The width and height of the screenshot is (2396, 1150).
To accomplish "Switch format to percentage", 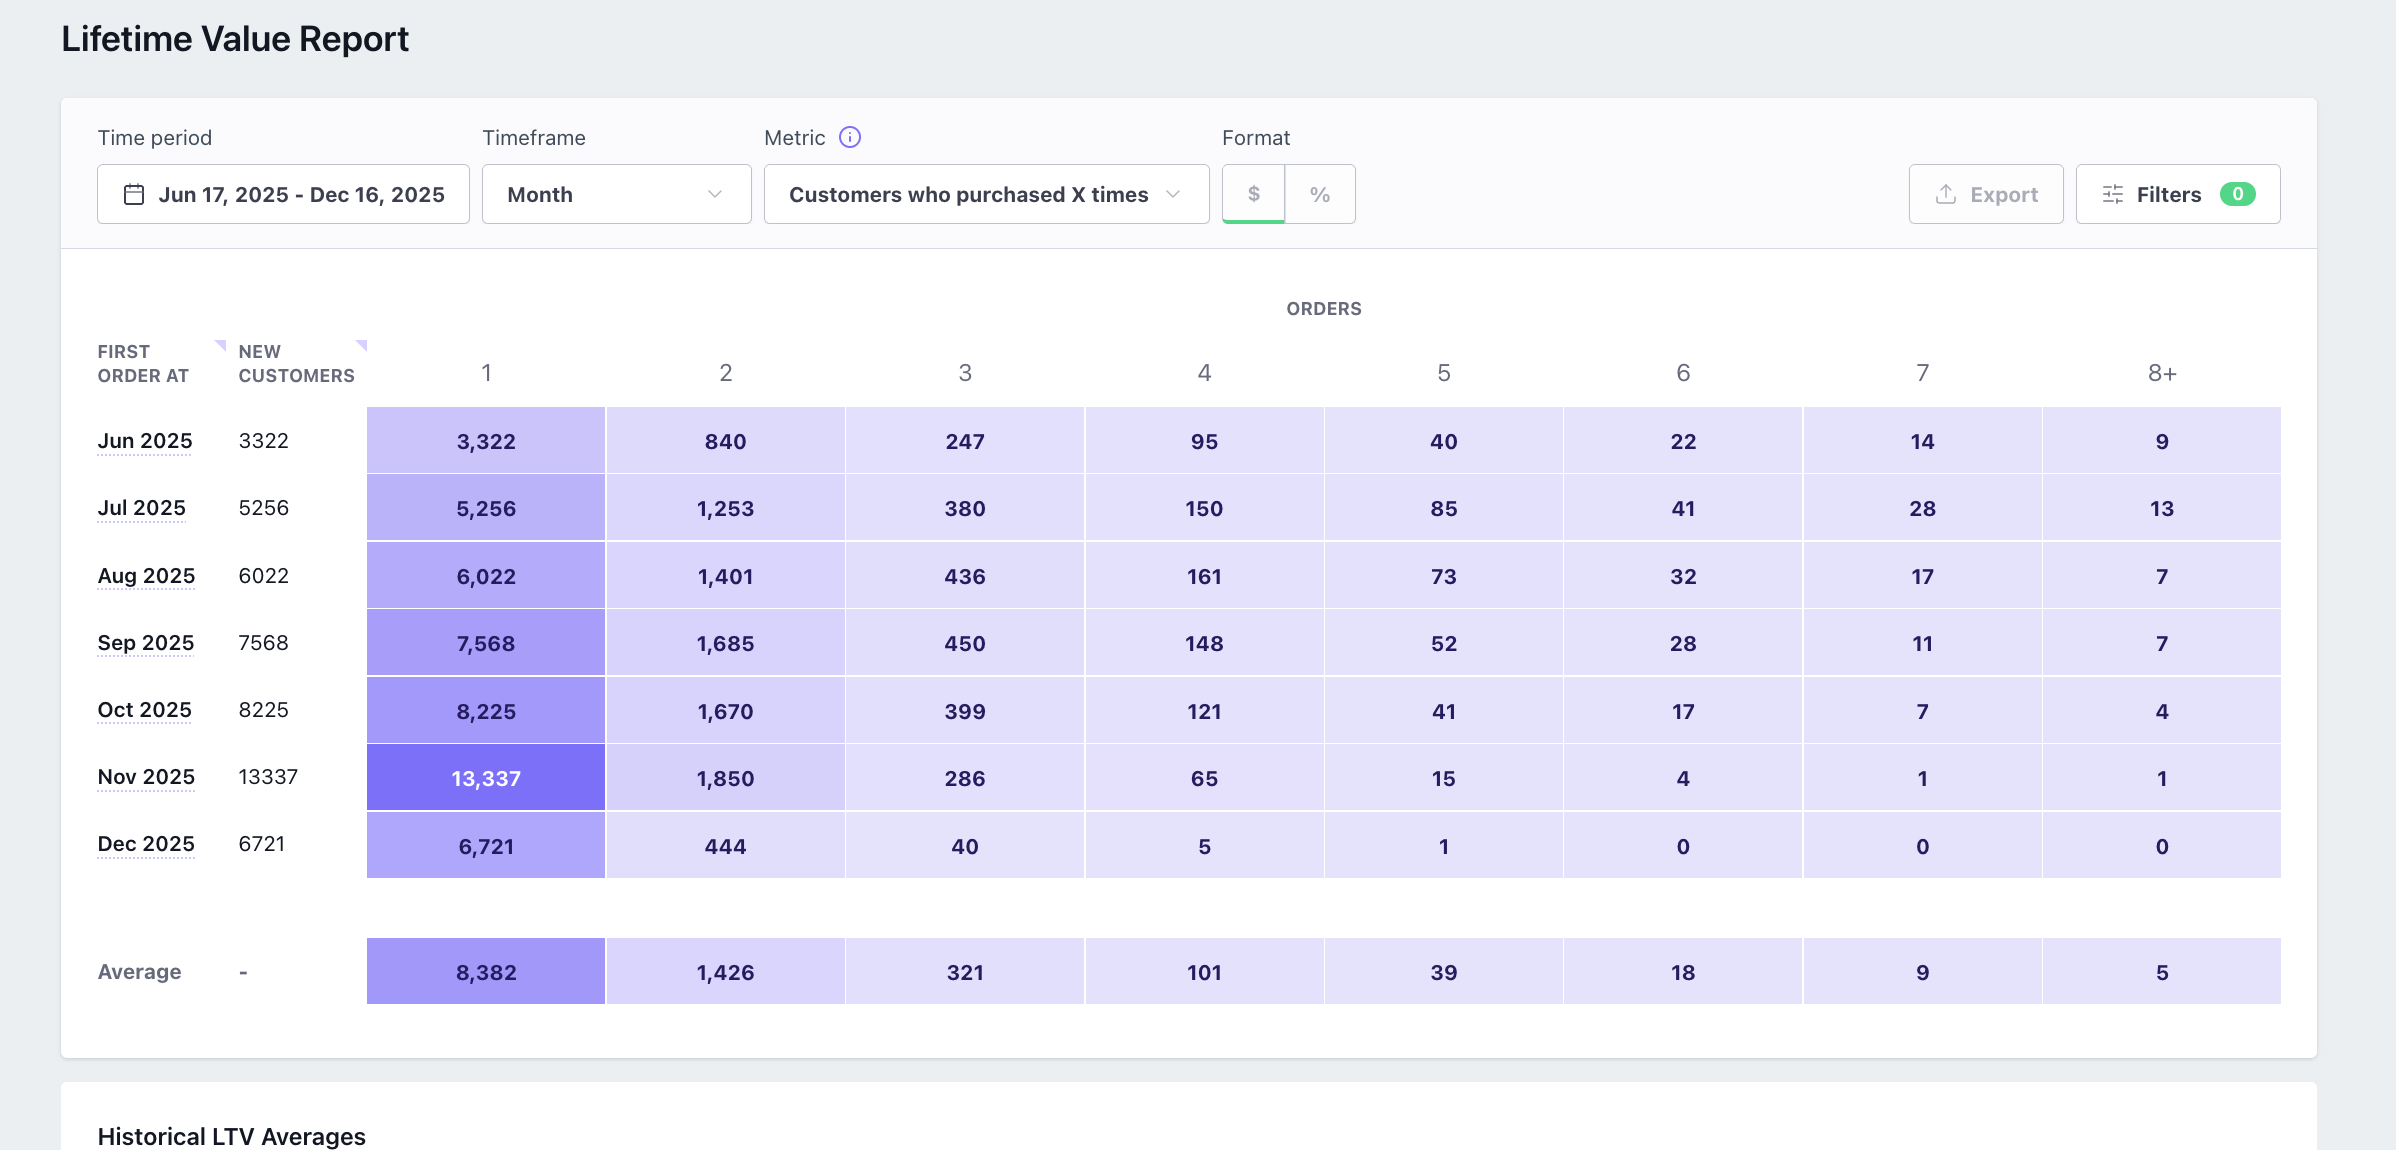I will click(1320, 194).
